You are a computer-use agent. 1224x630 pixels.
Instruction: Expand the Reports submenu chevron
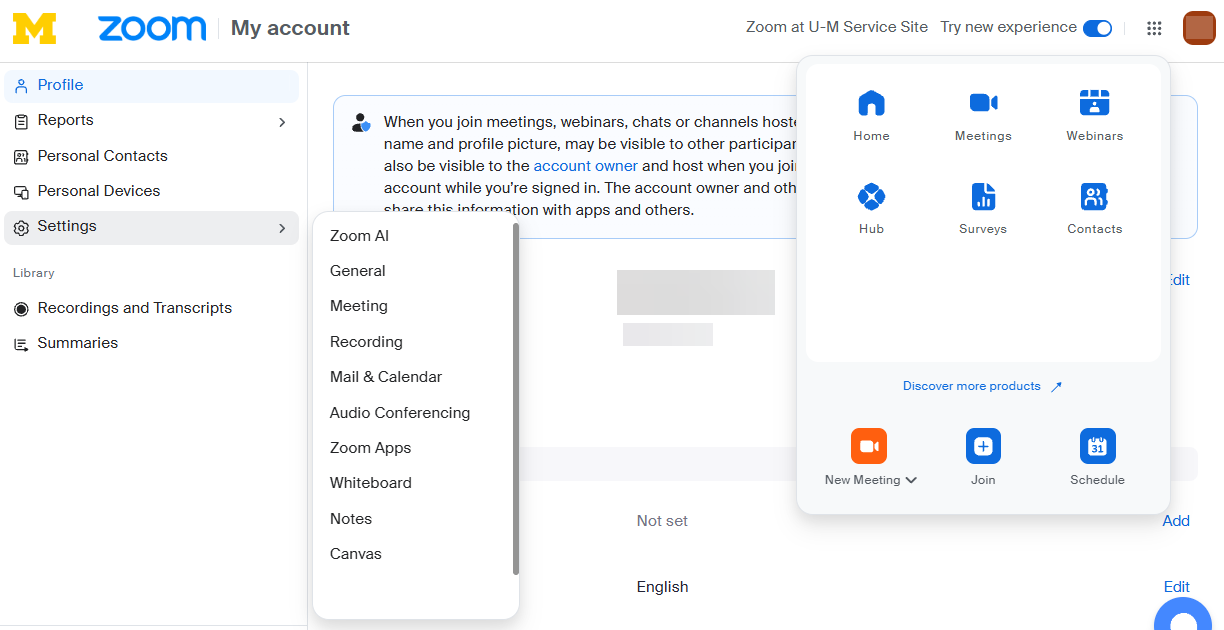(x=282, y=122)
